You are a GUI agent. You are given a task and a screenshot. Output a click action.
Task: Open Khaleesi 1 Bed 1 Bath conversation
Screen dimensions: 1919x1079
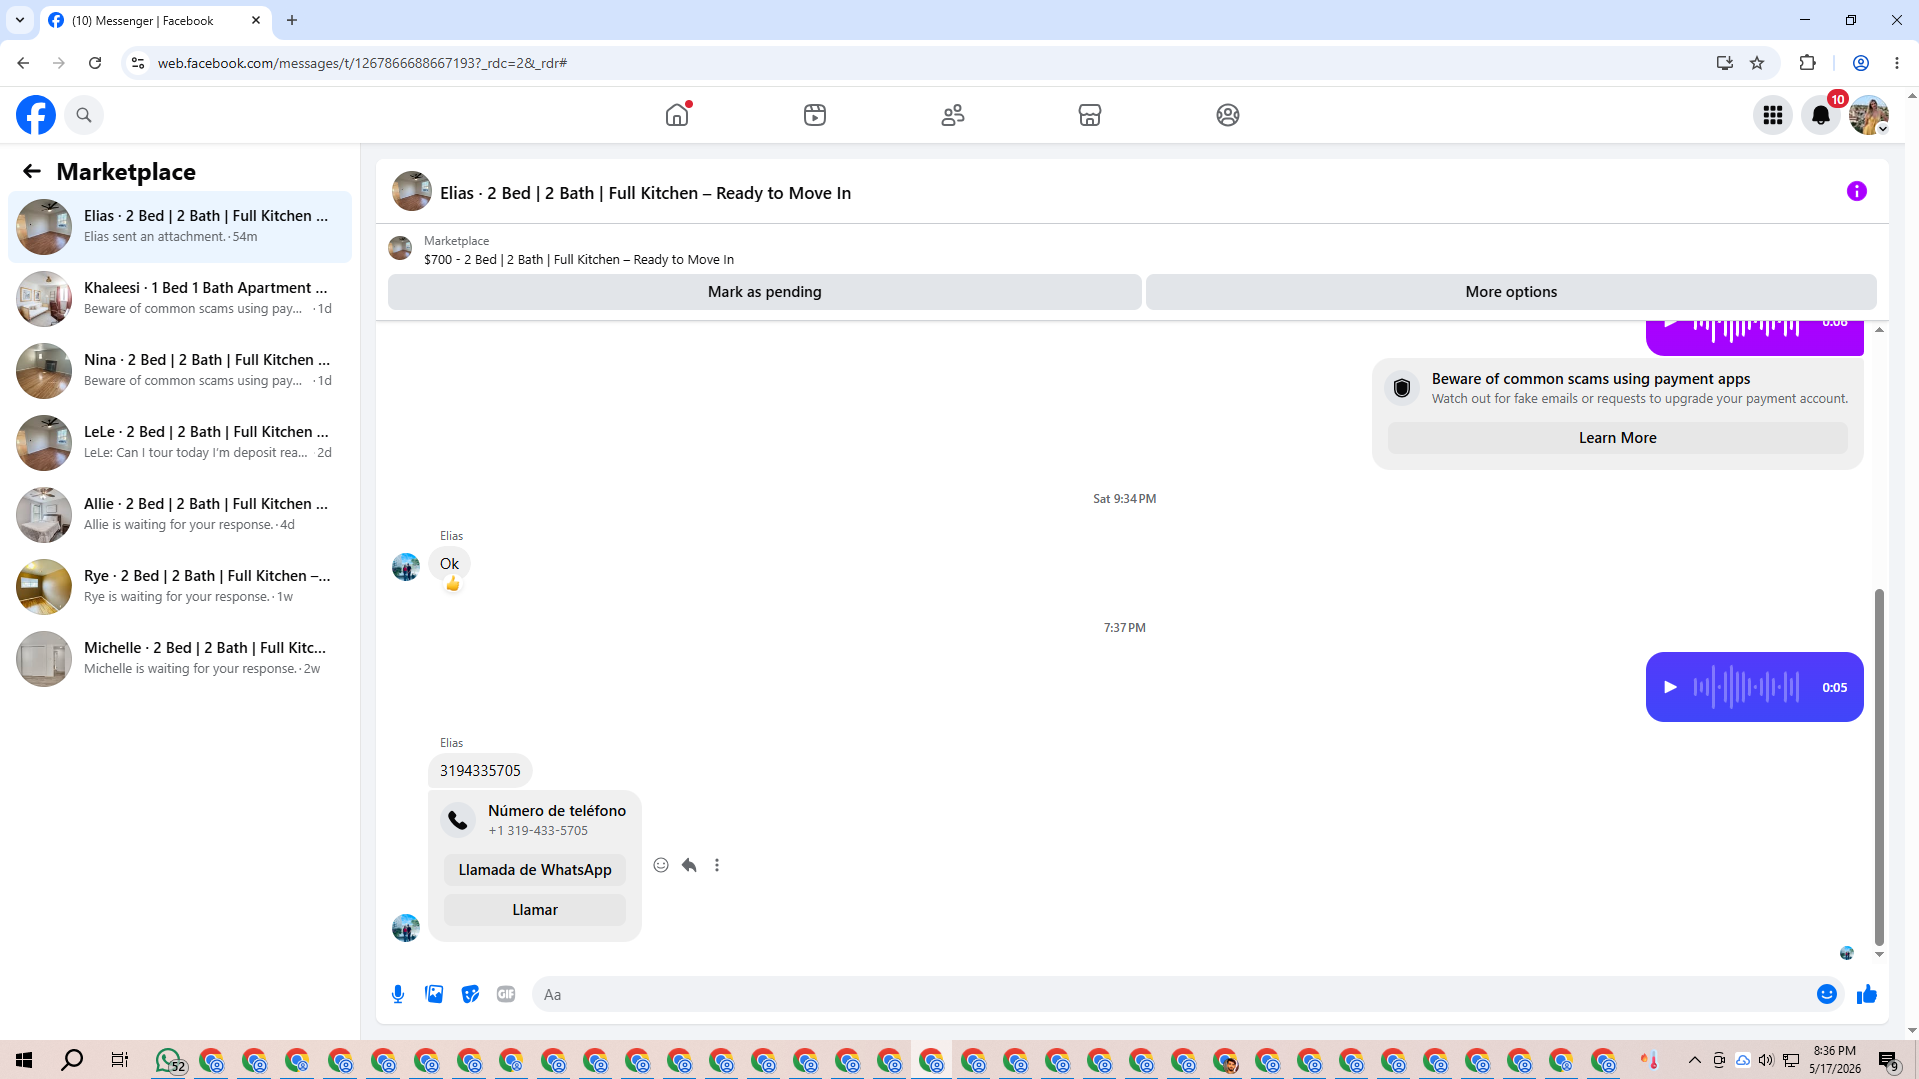tap(180, 298)
